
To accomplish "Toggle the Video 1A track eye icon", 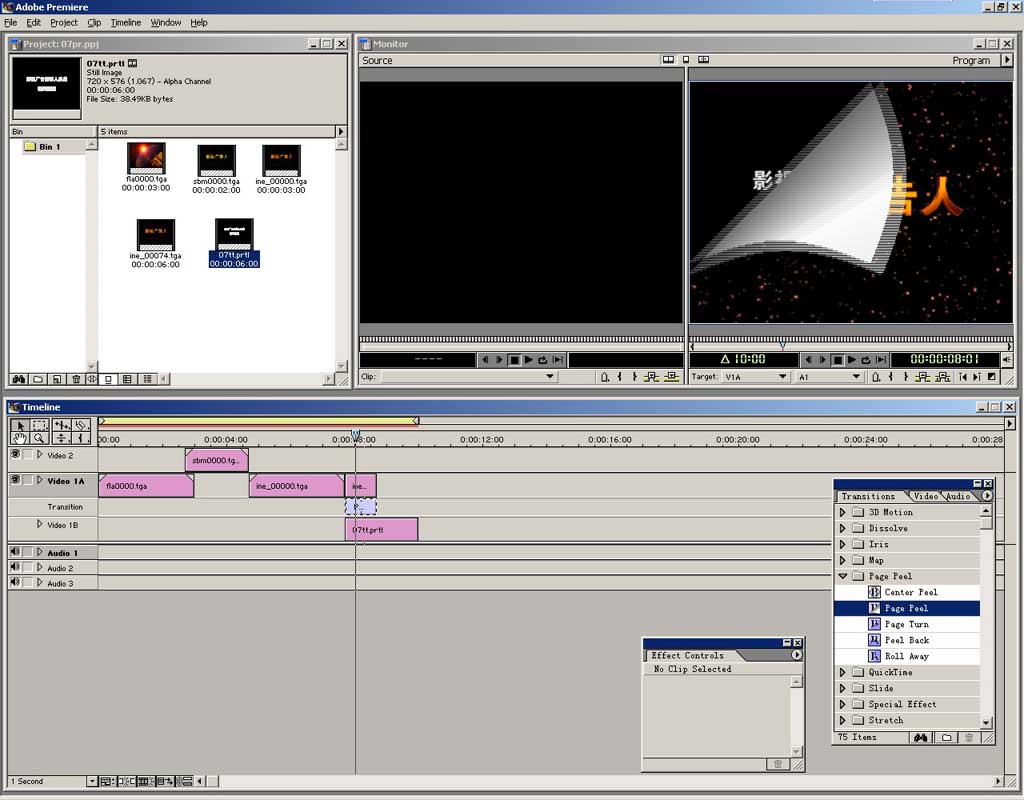I will tap(15, 481).
